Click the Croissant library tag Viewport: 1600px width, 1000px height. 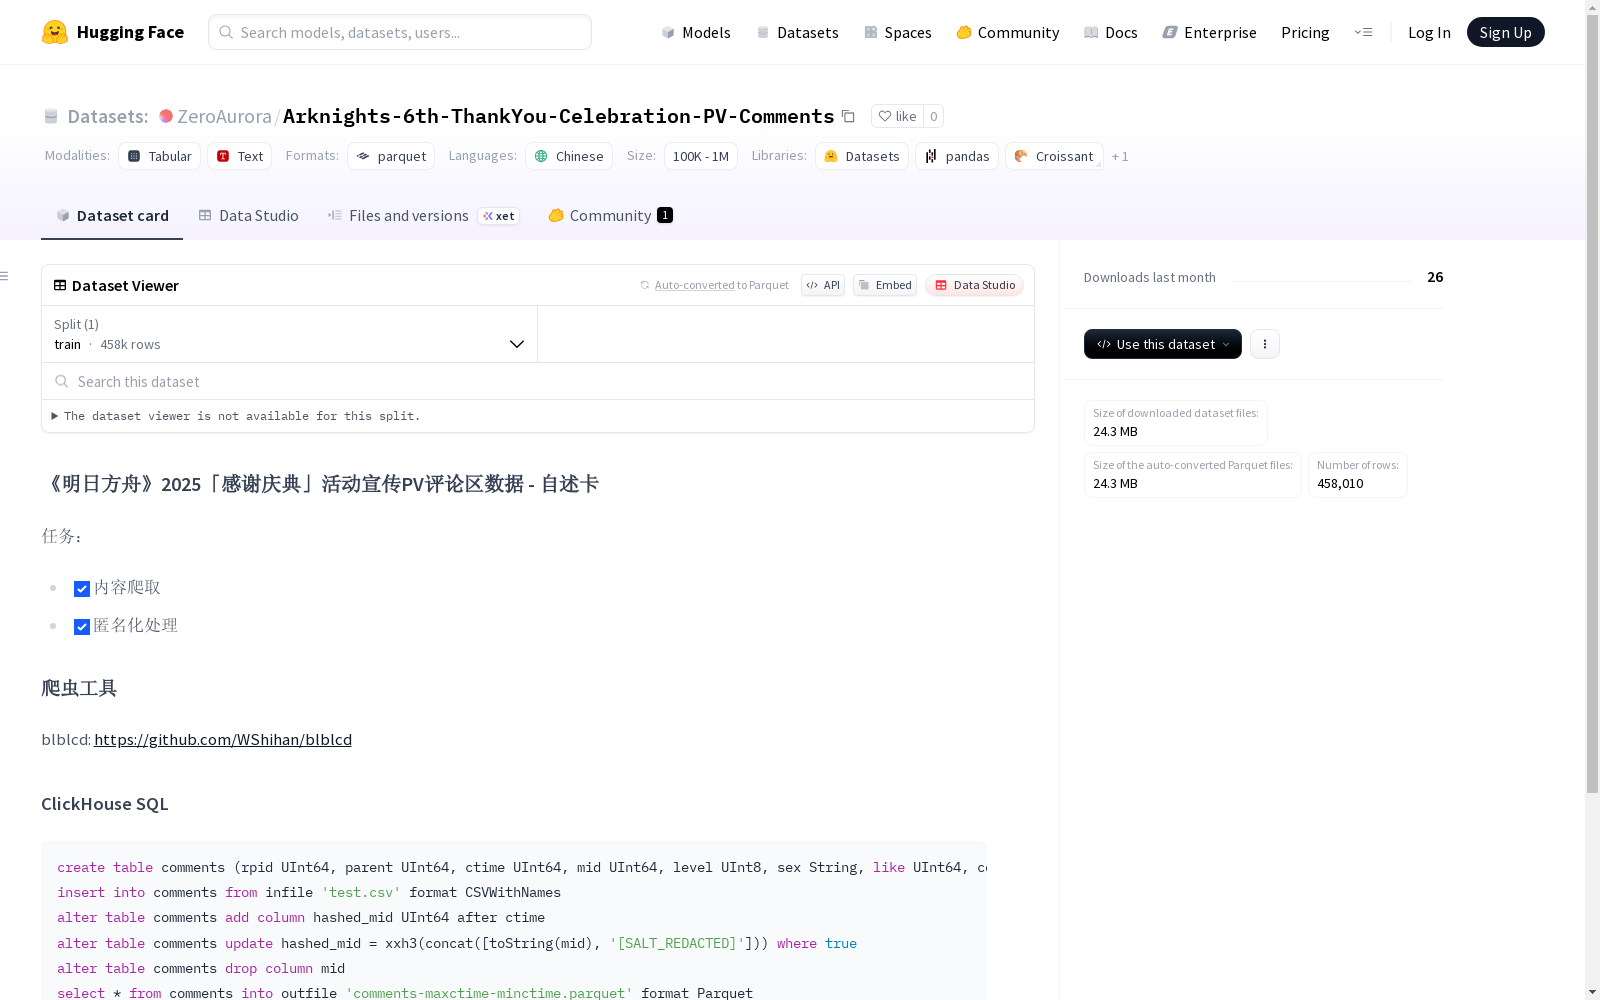(1054, 156)
